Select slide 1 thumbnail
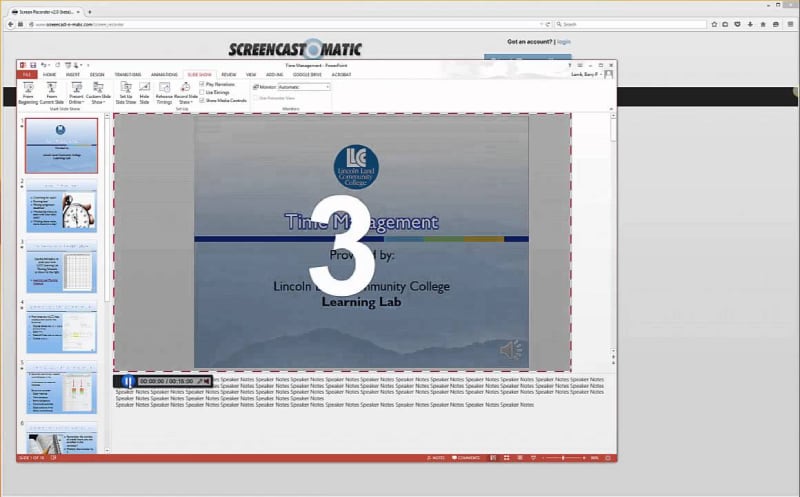This screenshot has height=497, width=800. [x=61, y=146]
